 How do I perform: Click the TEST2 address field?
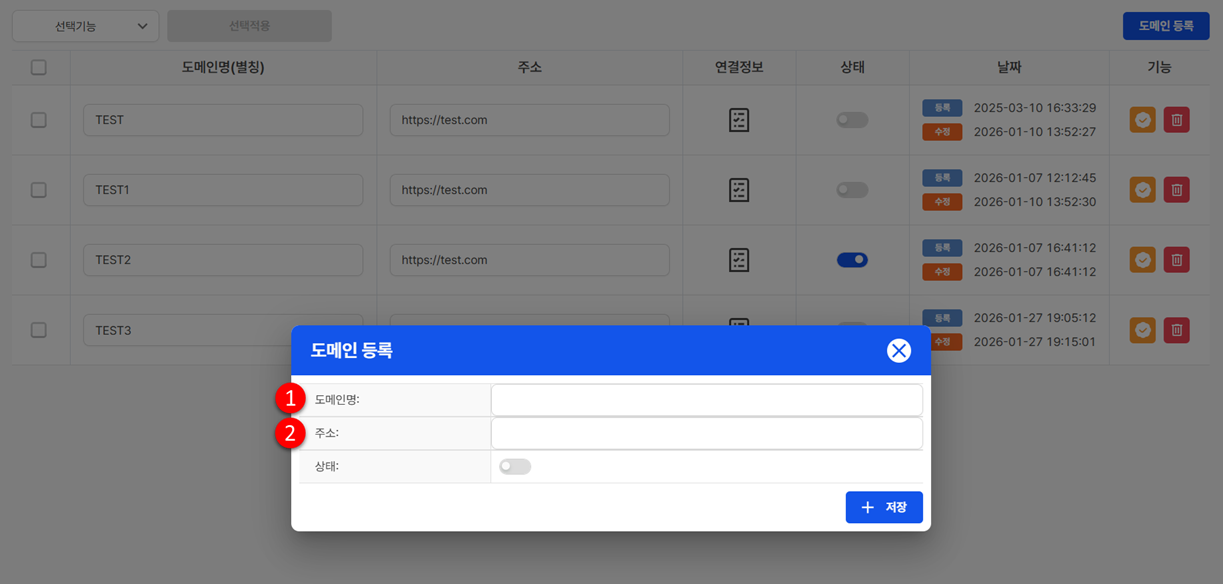pyautogui.click(x=529, y=260)
